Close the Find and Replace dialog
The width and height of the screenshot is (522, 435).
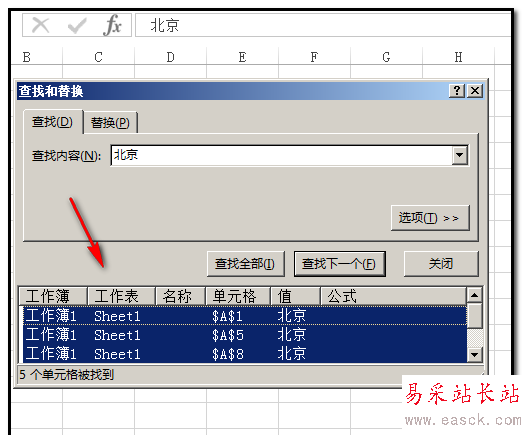[475, 91]
